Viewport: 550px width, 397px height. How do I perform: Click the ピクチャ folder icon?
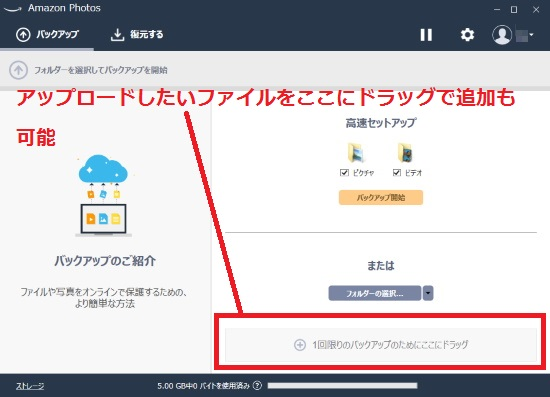tap(357, 153)
